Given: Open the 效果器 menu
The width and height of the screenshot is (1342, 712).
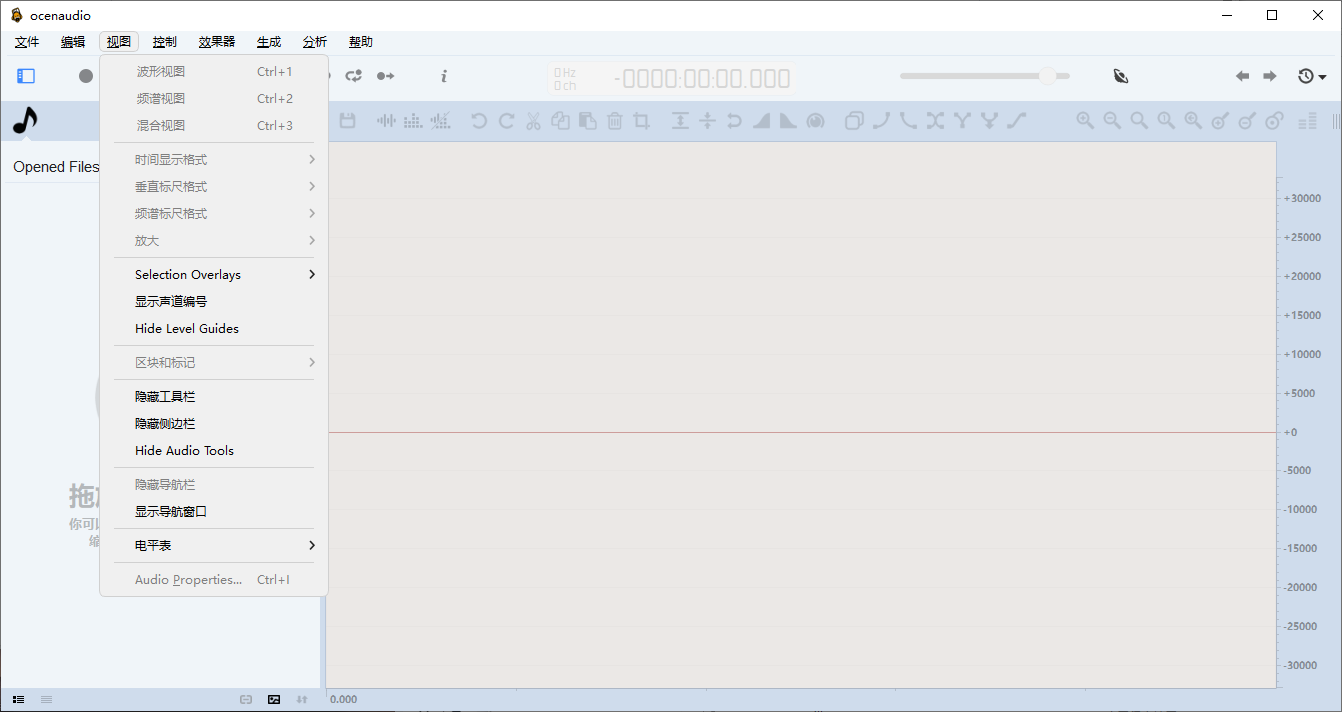Looking at the screenshot, I should pos(216,42).
